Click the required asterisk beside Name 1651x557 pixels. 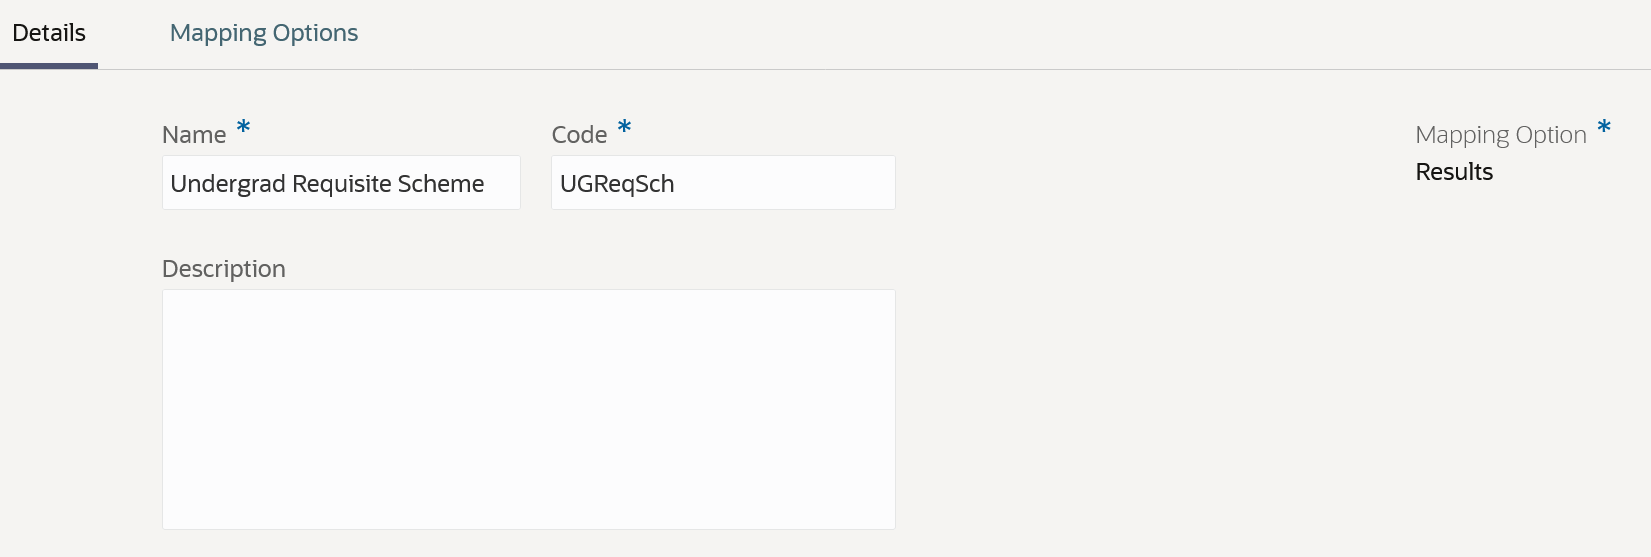tap(243, 128)
